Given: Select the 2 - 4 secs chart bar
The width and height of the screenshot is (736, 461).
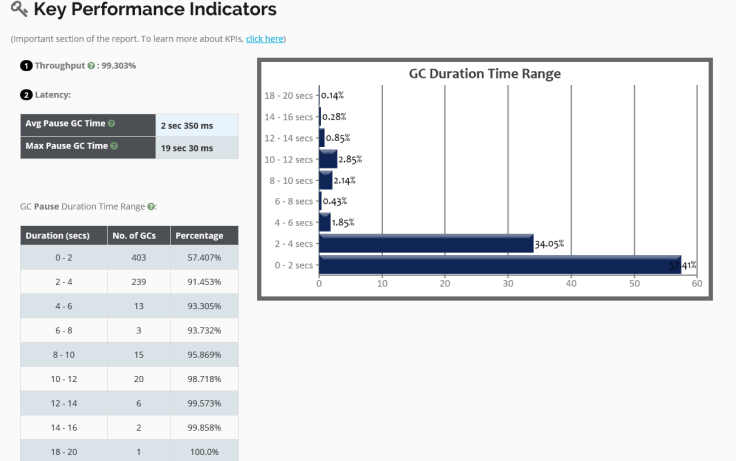Looking at the screenshot, I should tap(426, 244).
